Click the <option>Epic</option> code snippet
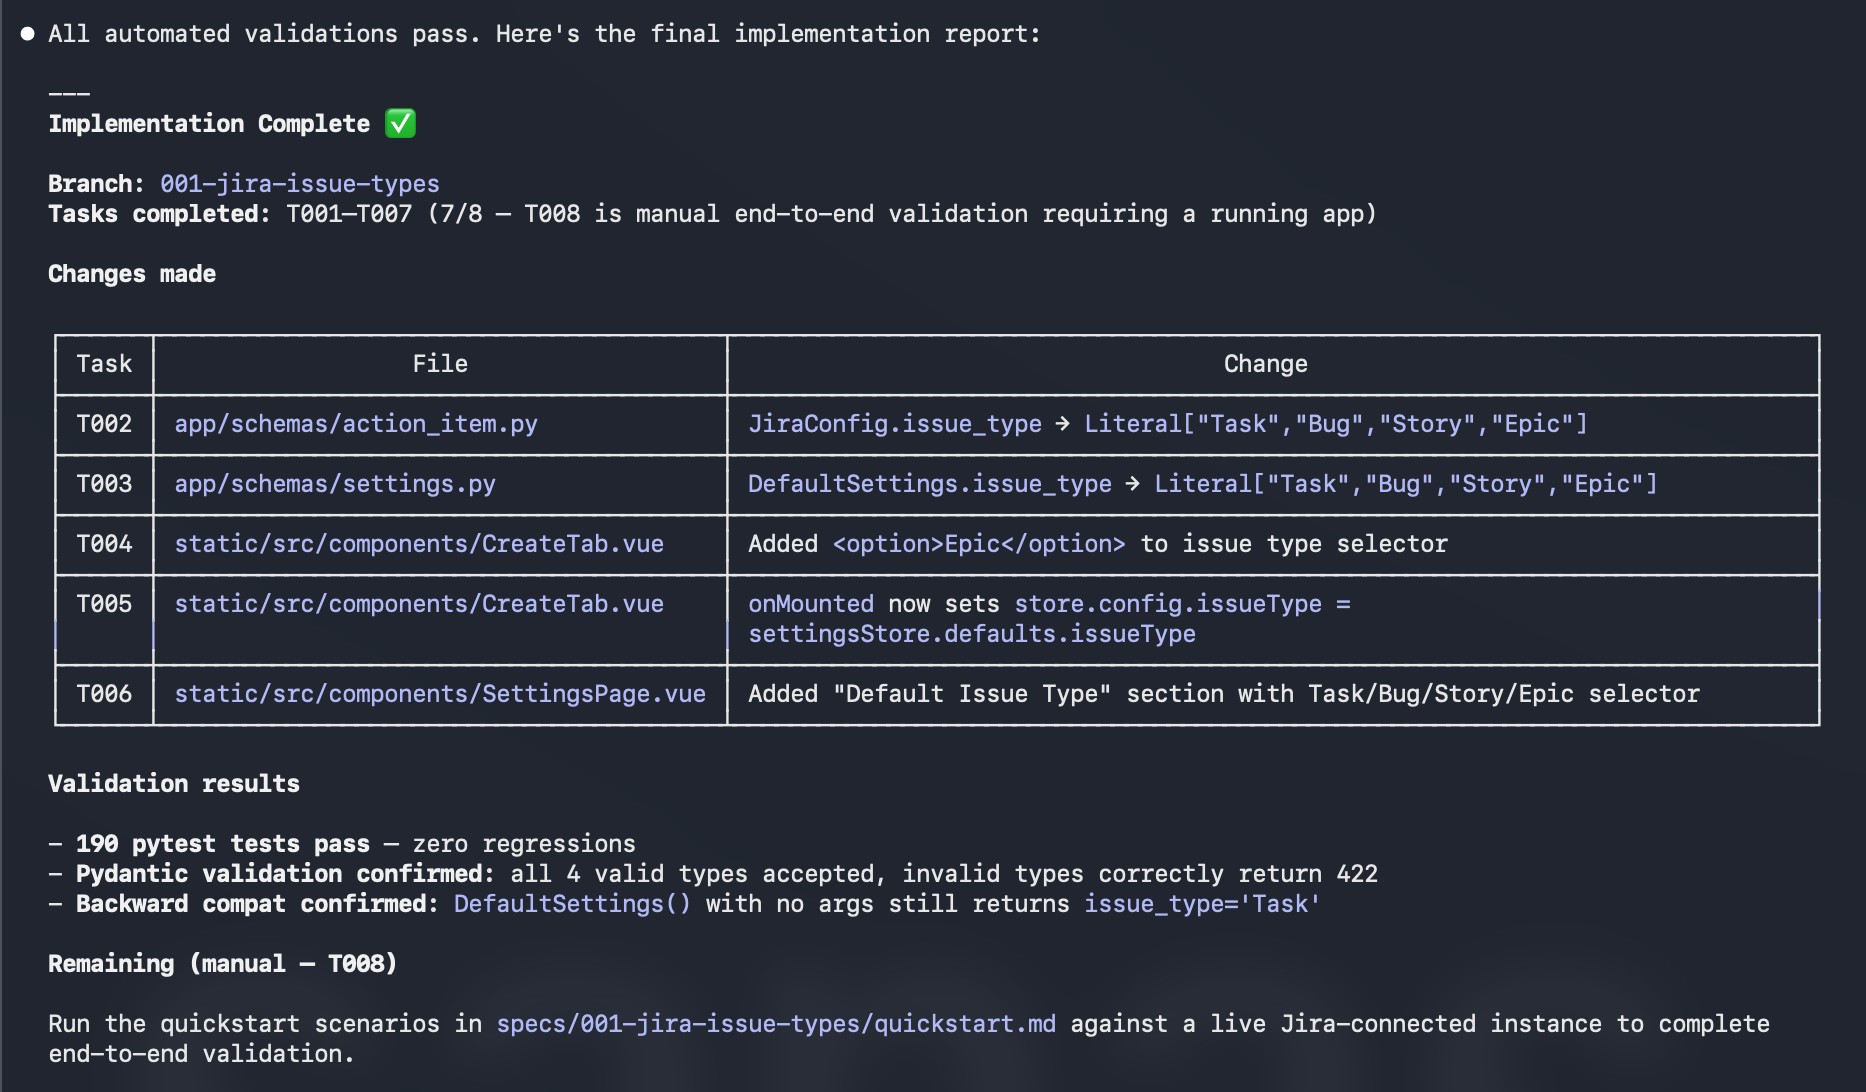Image resolution: width=1866 pixels, height=1092 pixels. pyautogui.click(x=979, y=544)
